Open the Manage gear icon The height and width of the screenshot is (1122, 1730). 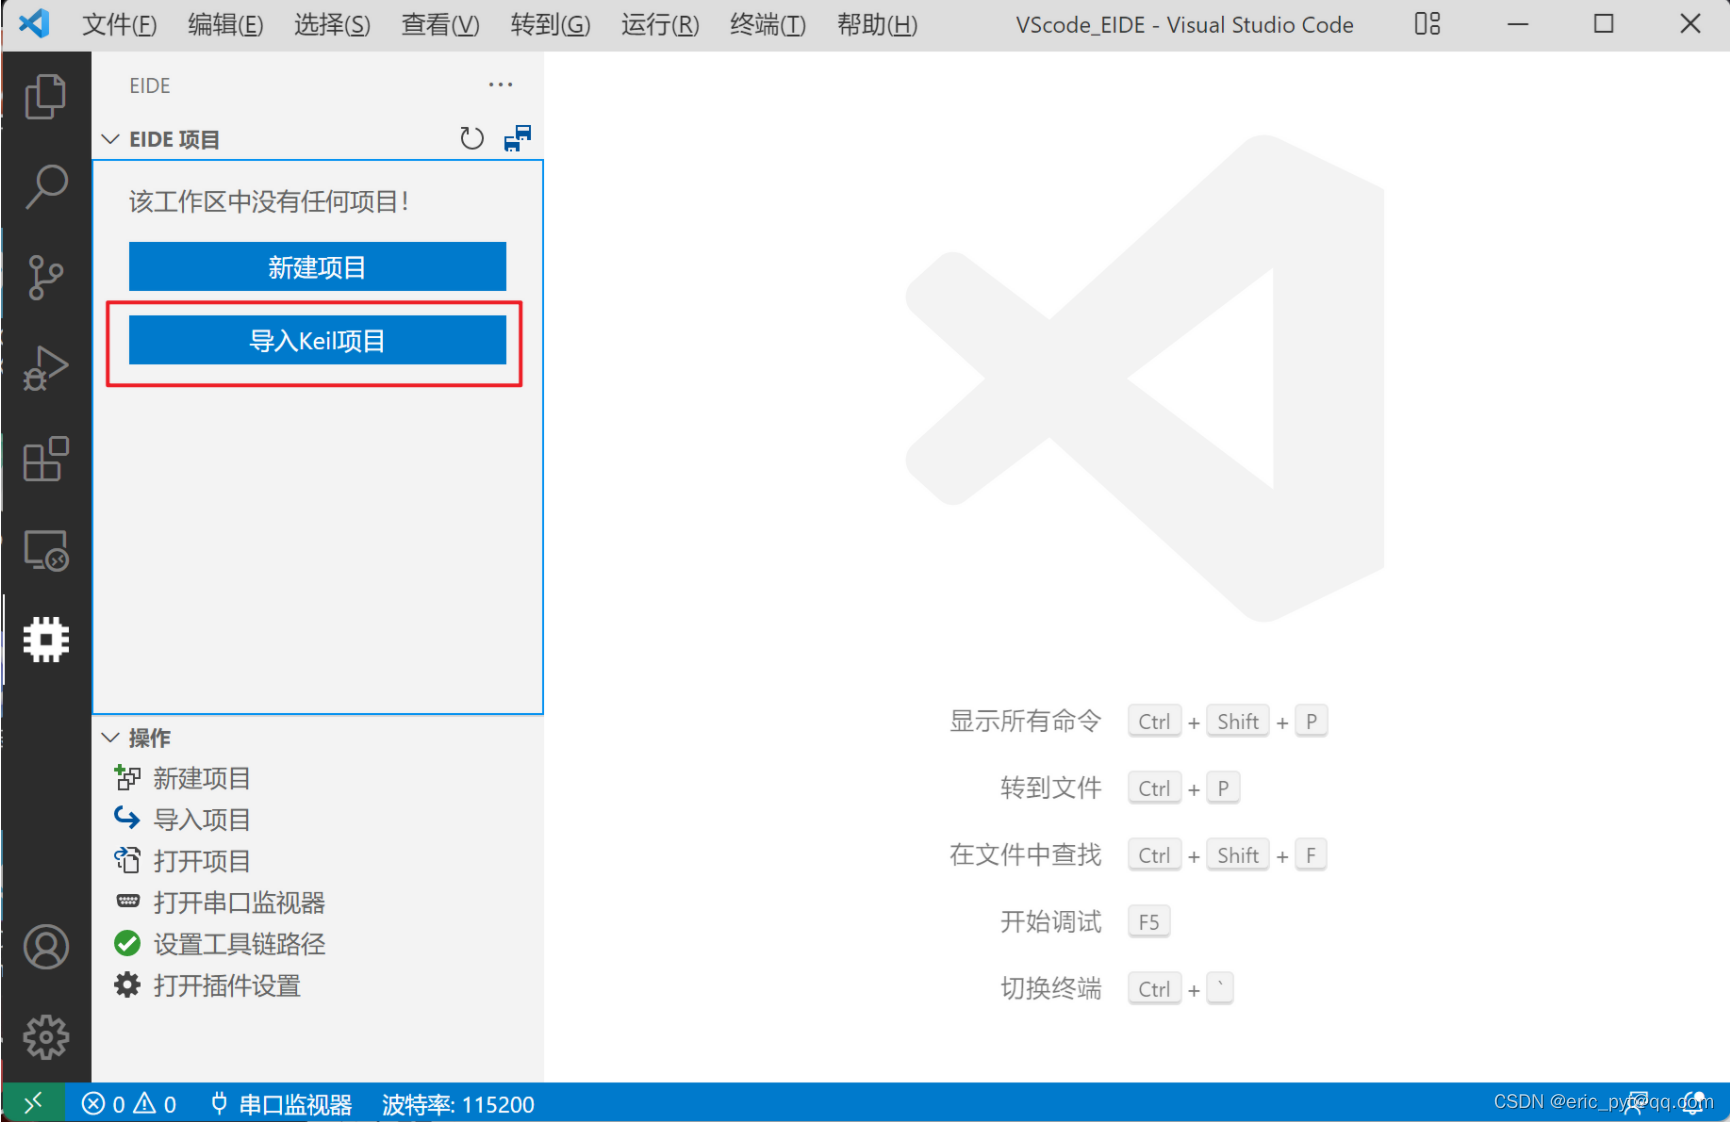click(x=45, y=1037)
